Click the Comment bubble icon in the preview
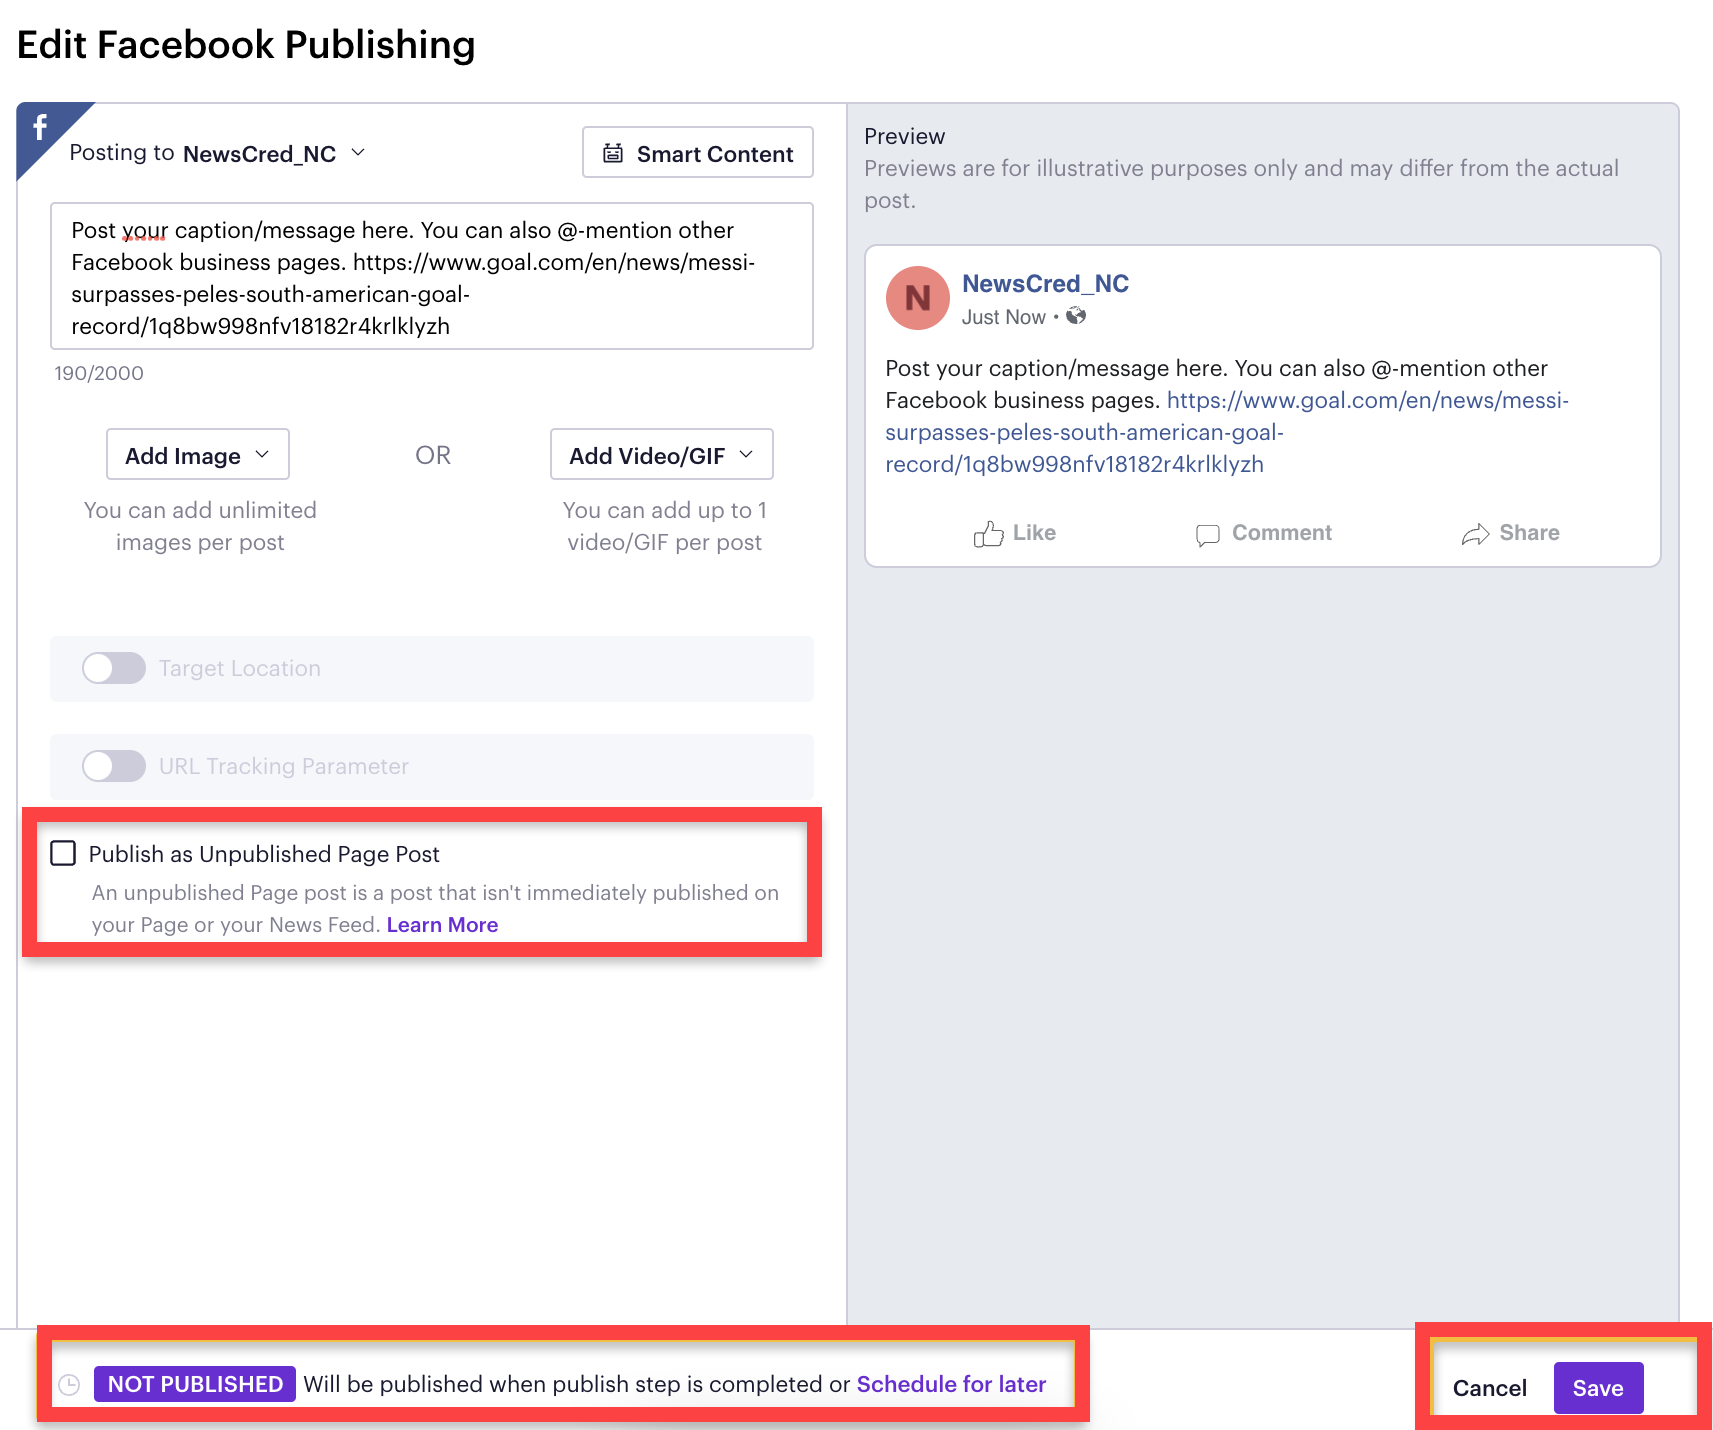 click(x=1207, y=535)
